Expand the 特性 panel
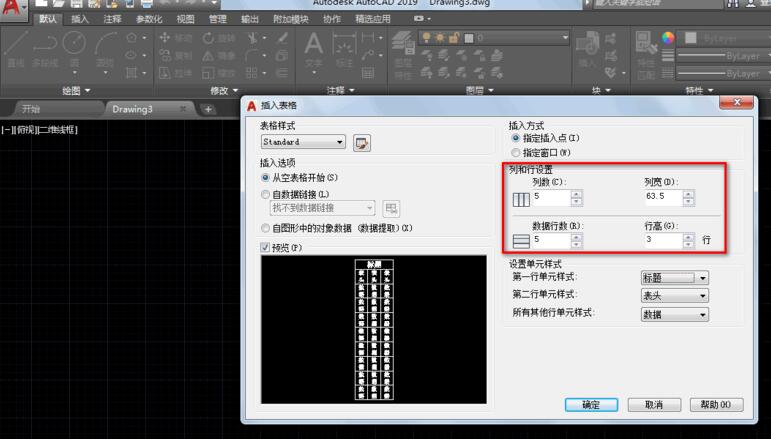The width and height of the screenshot is (771, 439). coord(700,90)
